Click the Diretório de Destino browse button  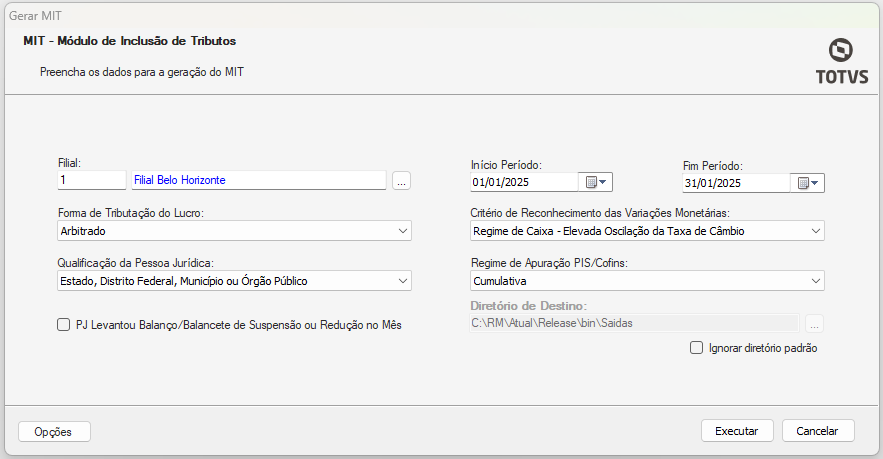point(814,323)
